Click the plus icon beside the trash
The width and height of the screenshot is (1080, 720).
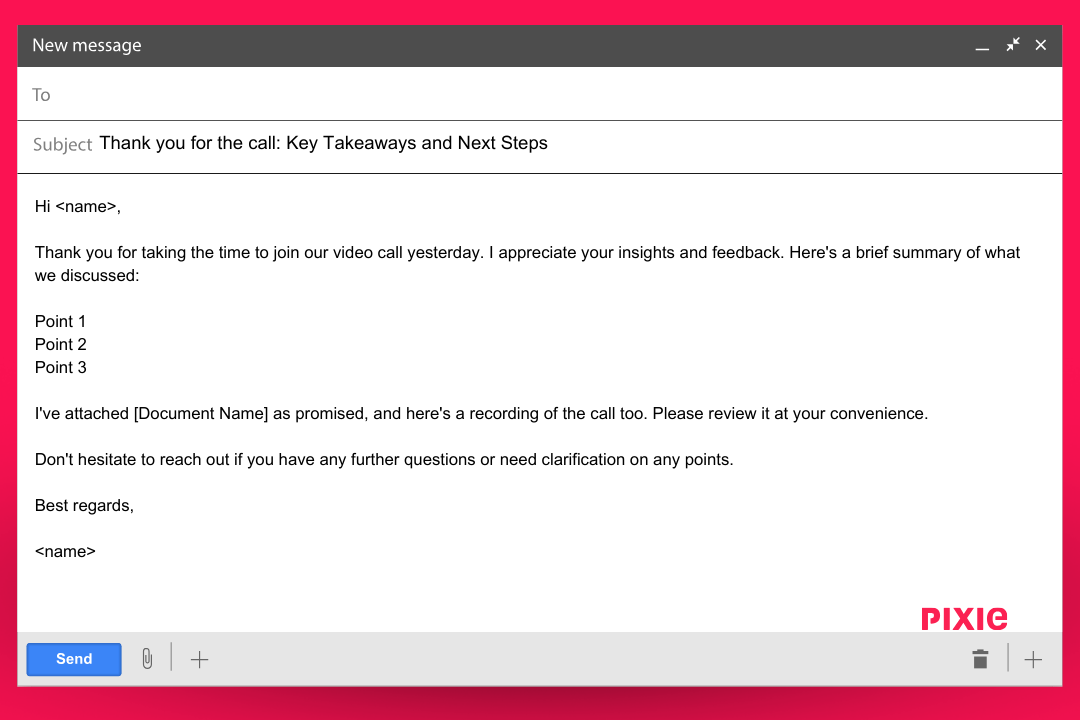(1033, 659)
